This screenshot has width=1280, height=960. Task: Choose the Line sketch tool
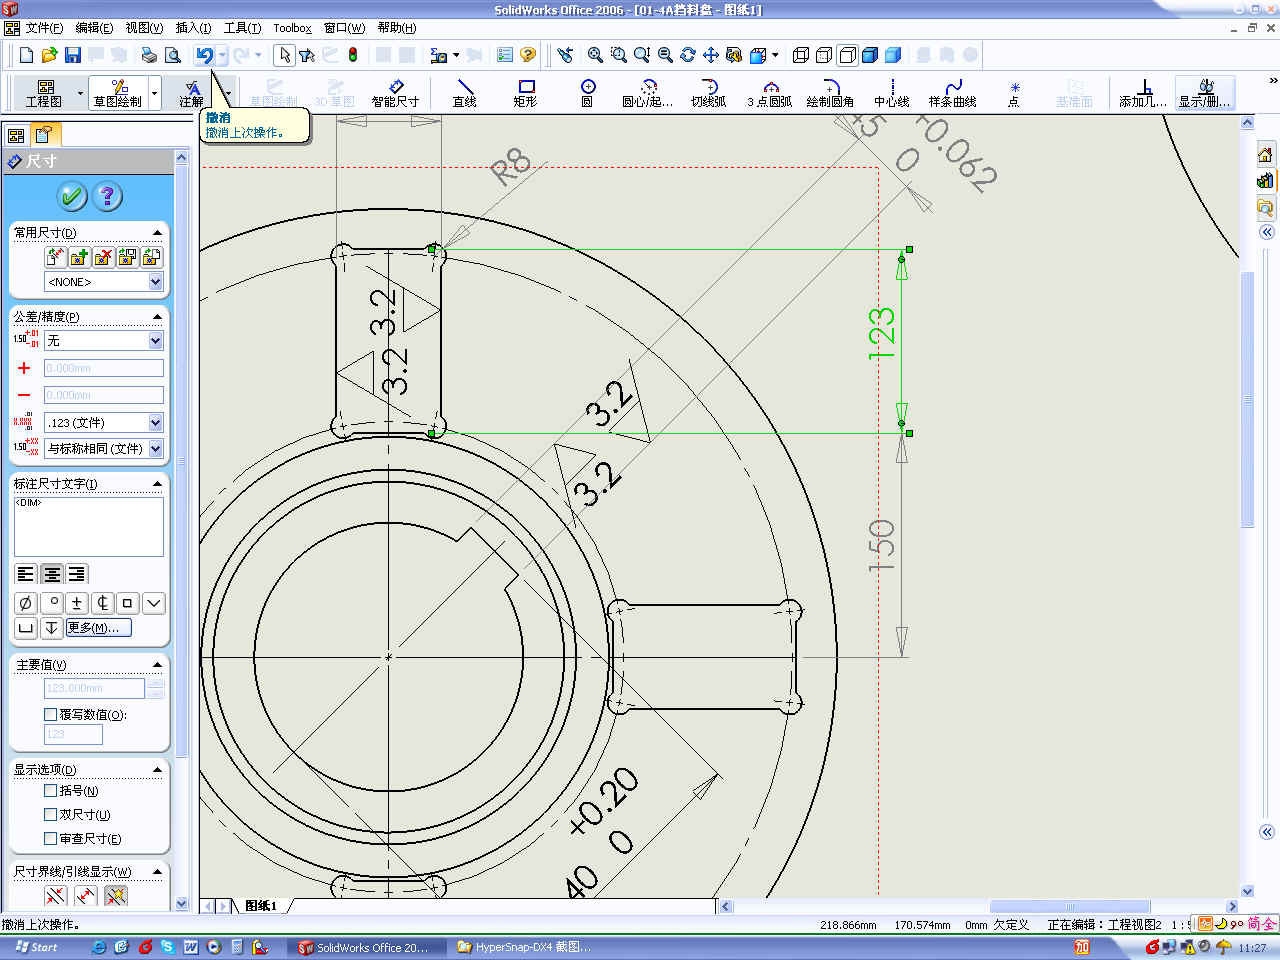pyautogui.click(x=464, y=92)
